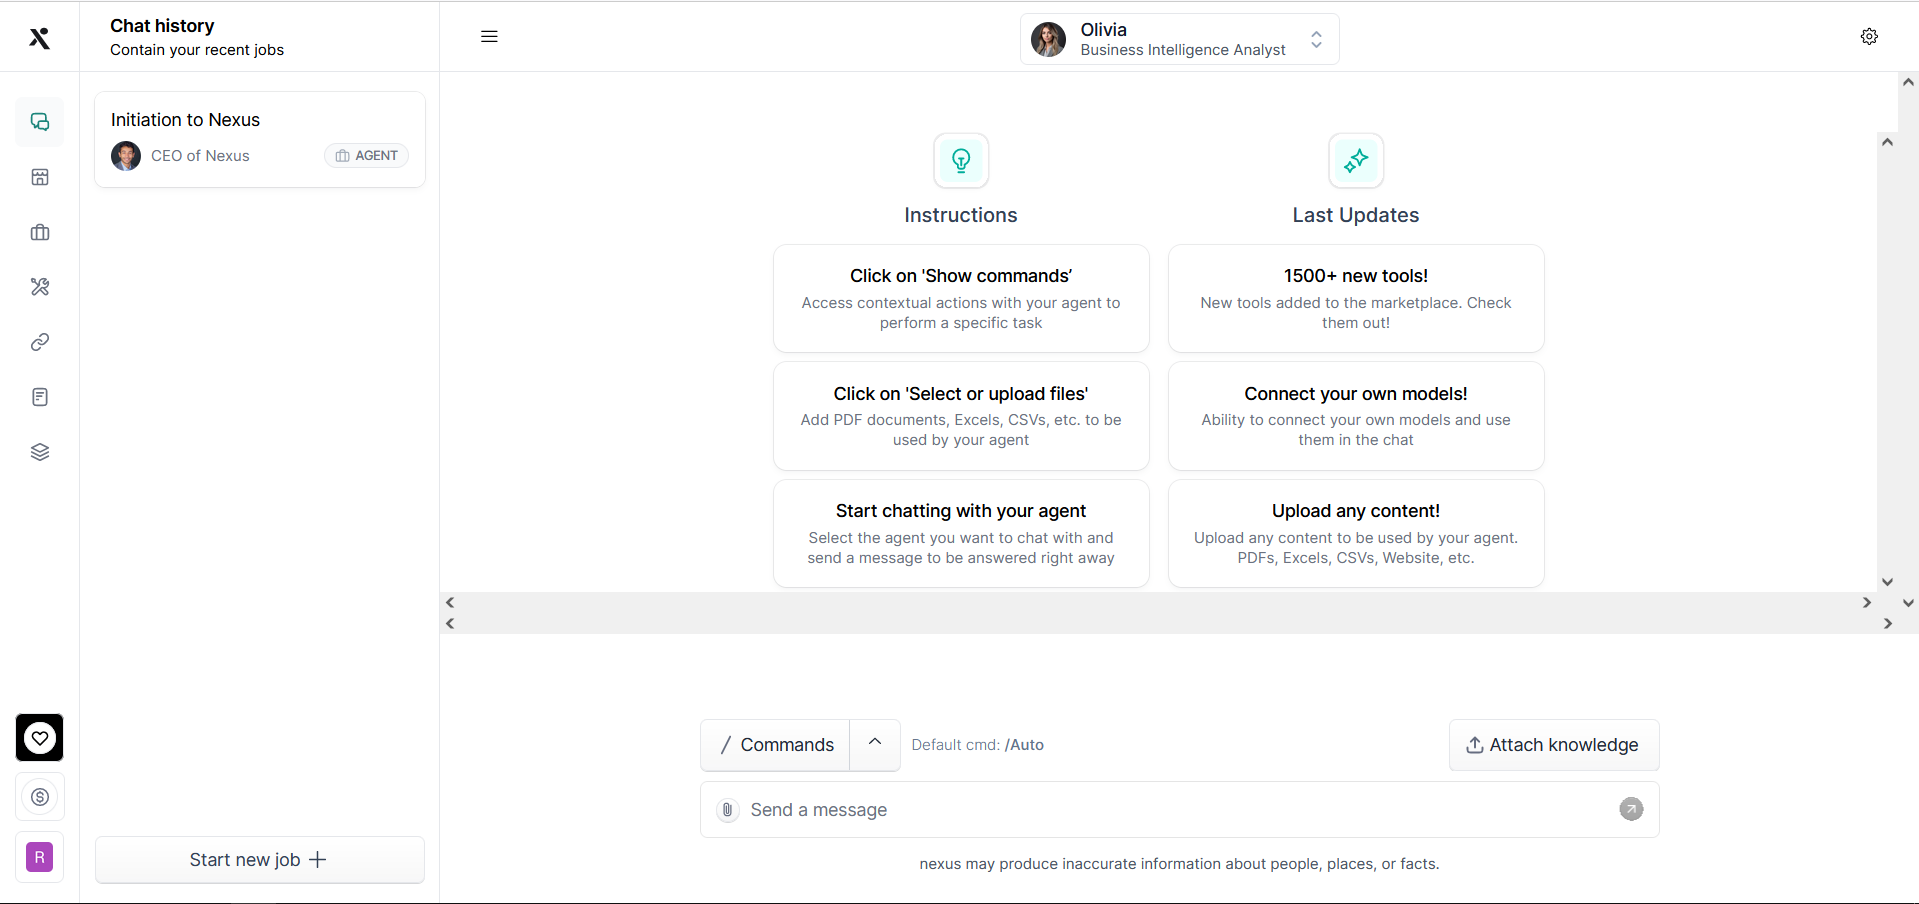
Task: Click the Start new job button
Action: click(259, 860)
